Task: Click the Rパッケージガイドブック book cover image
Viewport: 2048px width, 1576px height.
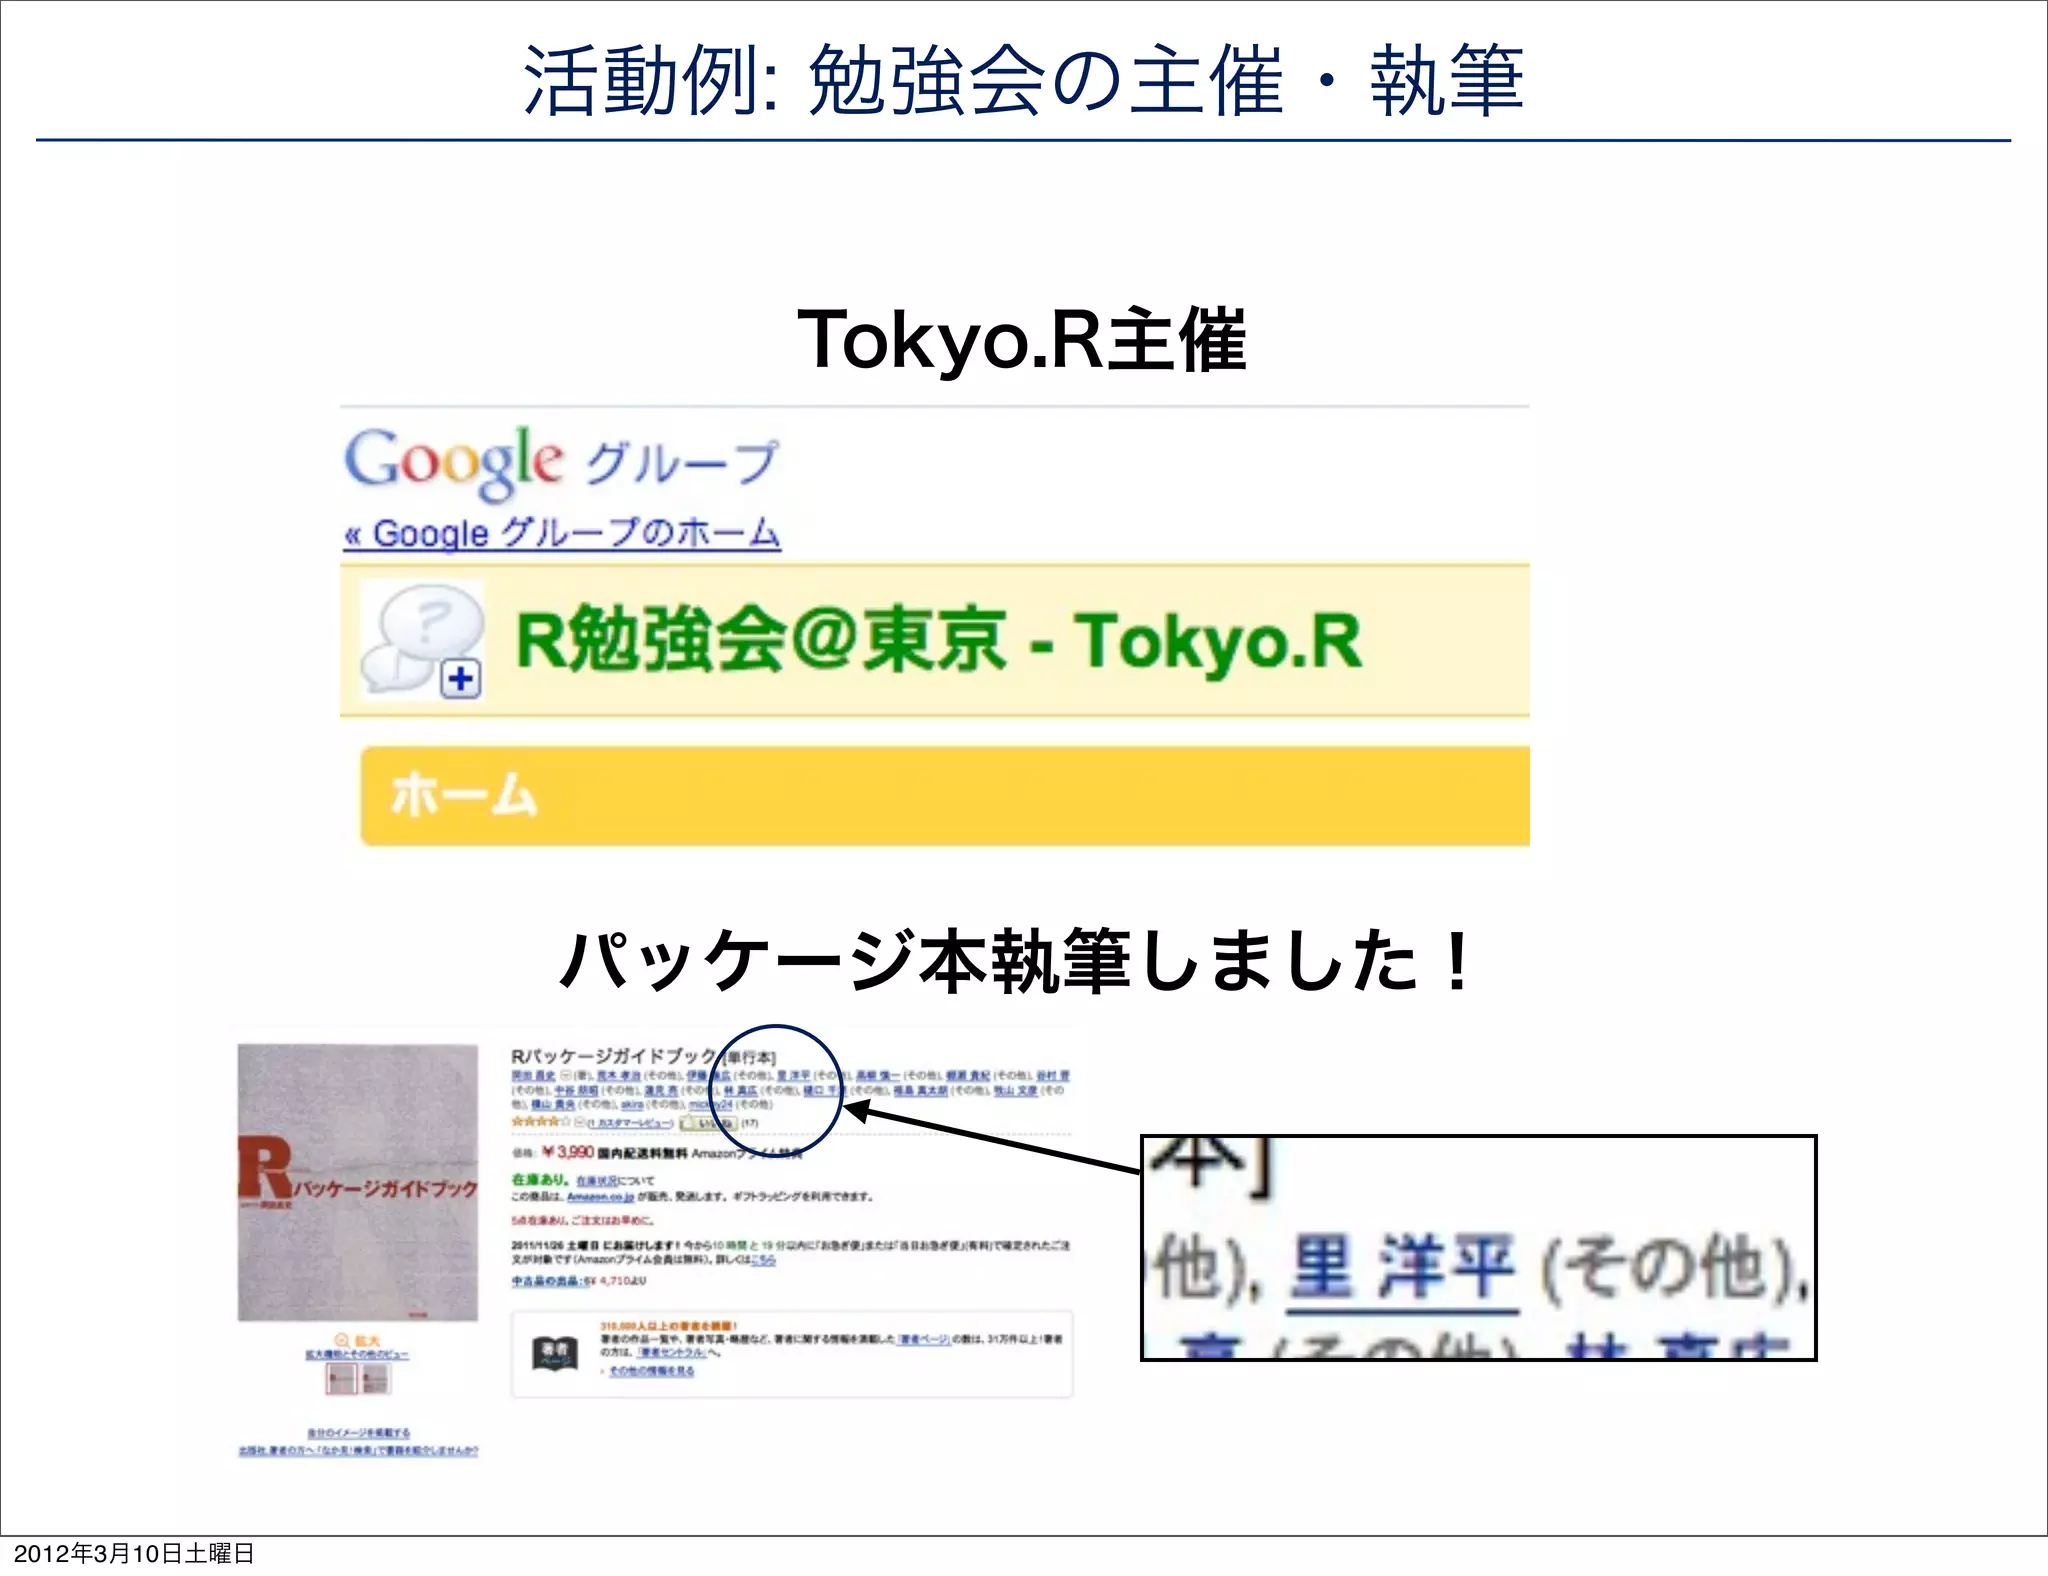Action: pos(358,1182)
